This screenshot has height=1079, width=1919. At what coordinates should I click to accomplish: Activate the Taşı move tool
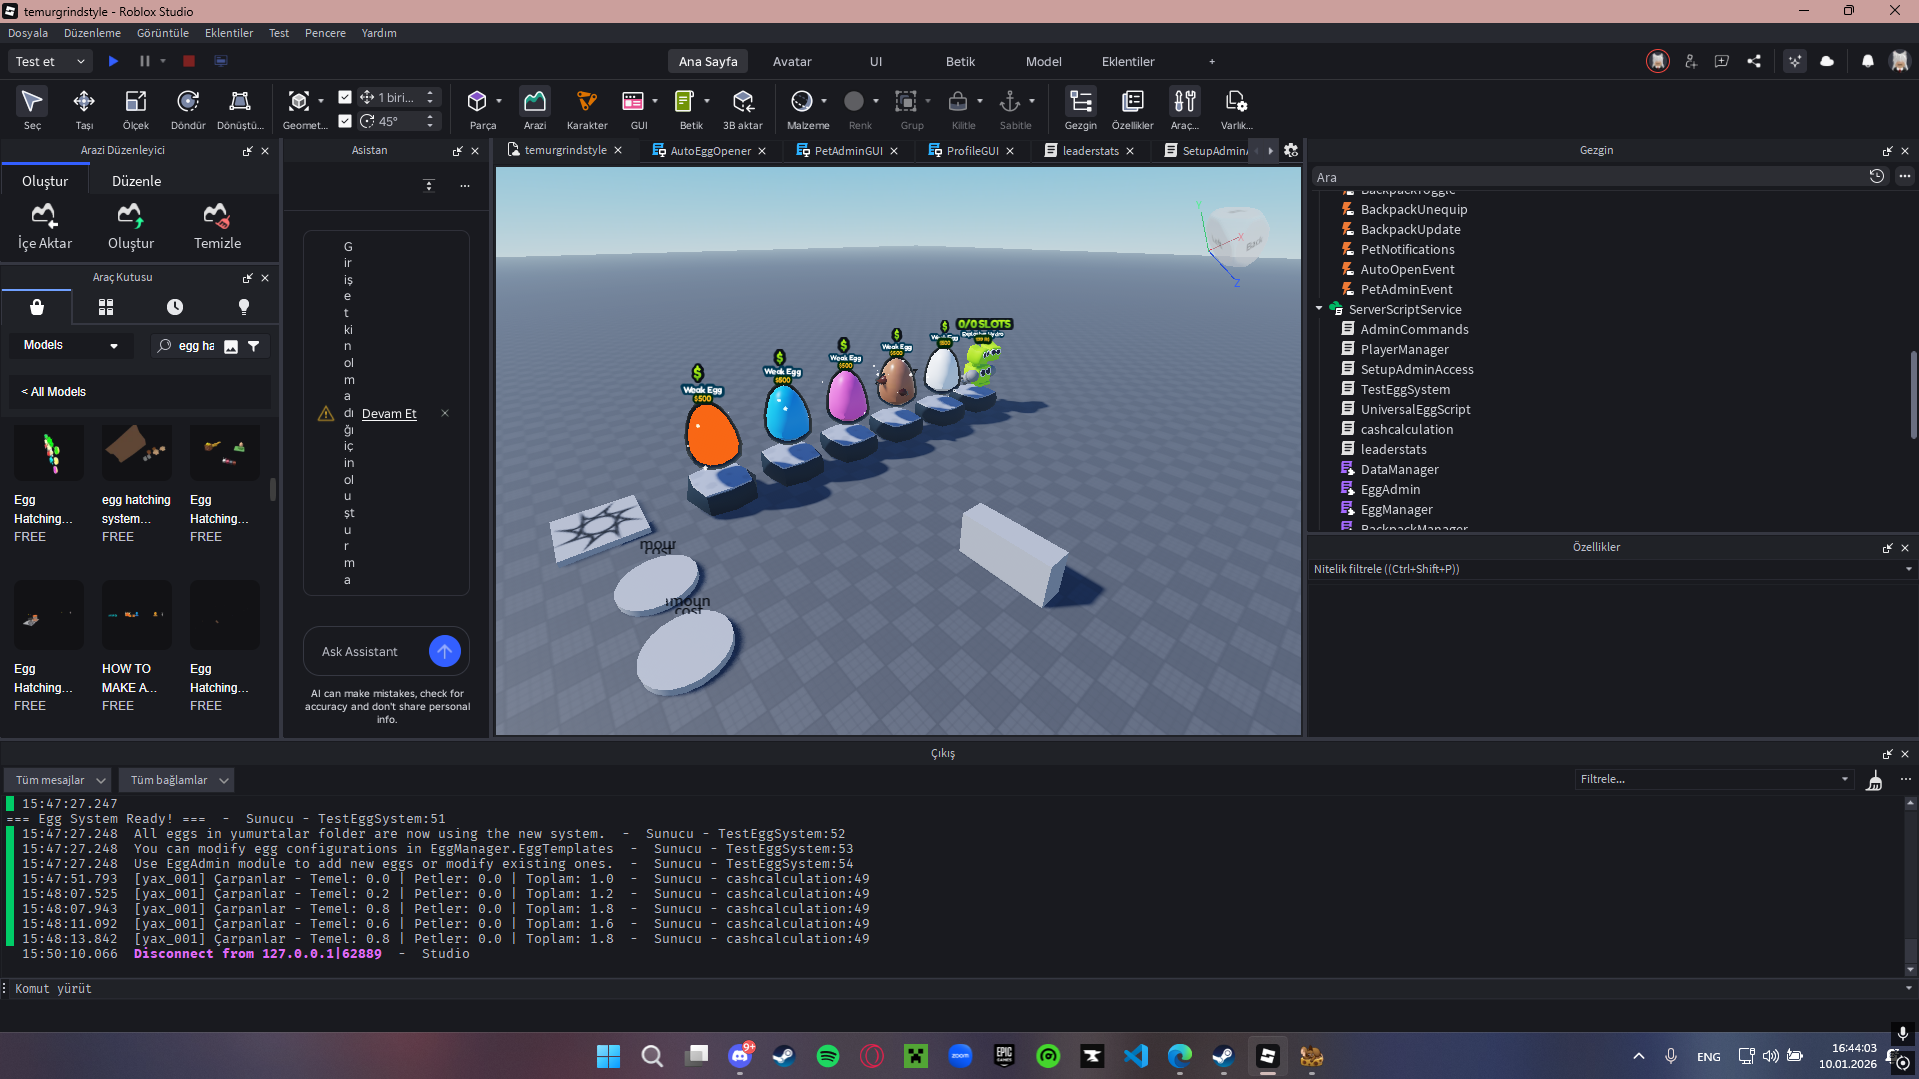[x=84, y=108]
